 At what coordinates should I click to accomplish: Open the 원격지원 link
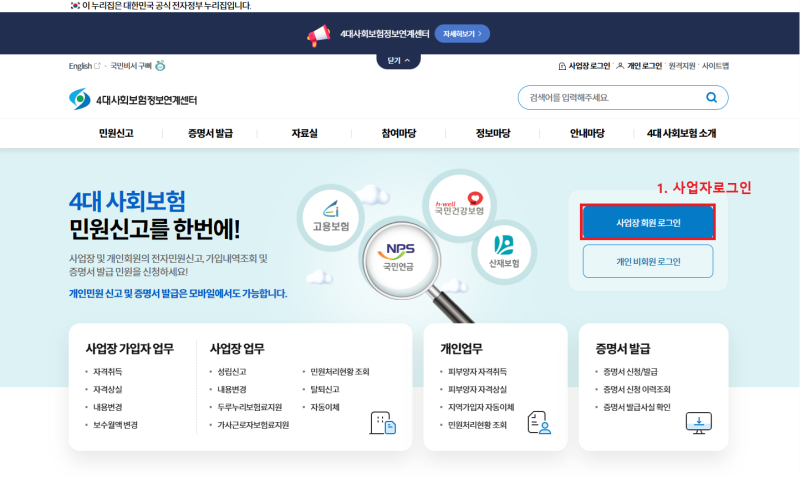(682, 66)
